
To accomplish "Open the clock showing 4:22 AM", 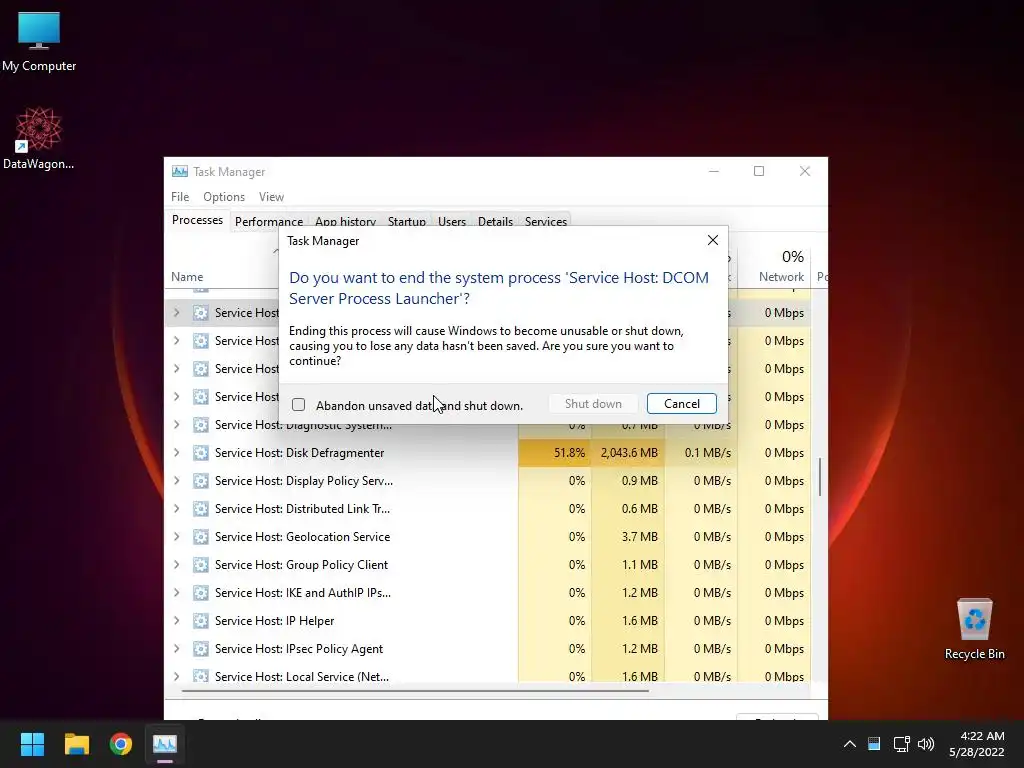I will (976, 744).
